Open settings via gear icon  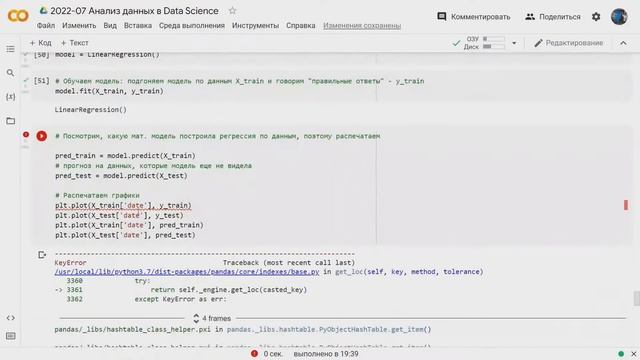point(596,17)
